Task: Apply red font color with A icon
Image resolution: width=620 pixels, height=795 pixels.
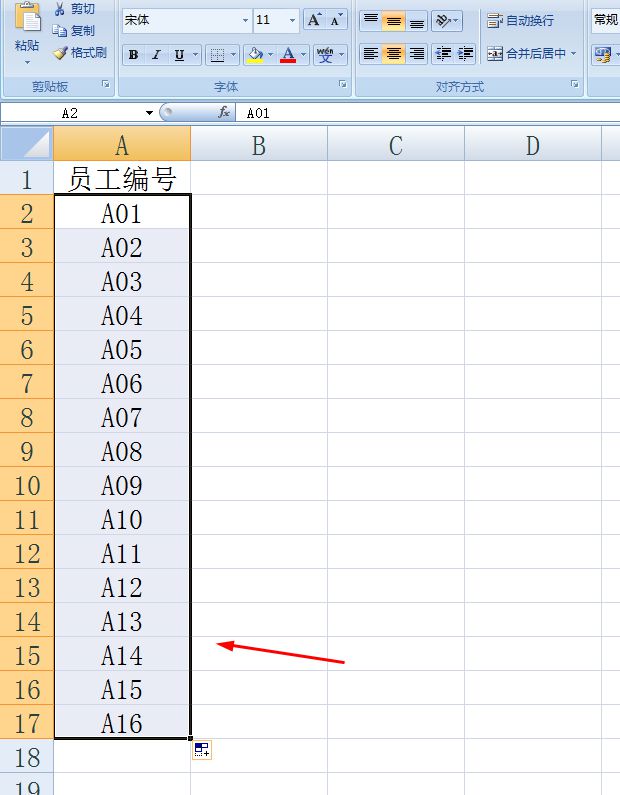Action: (x=288, y=54)
